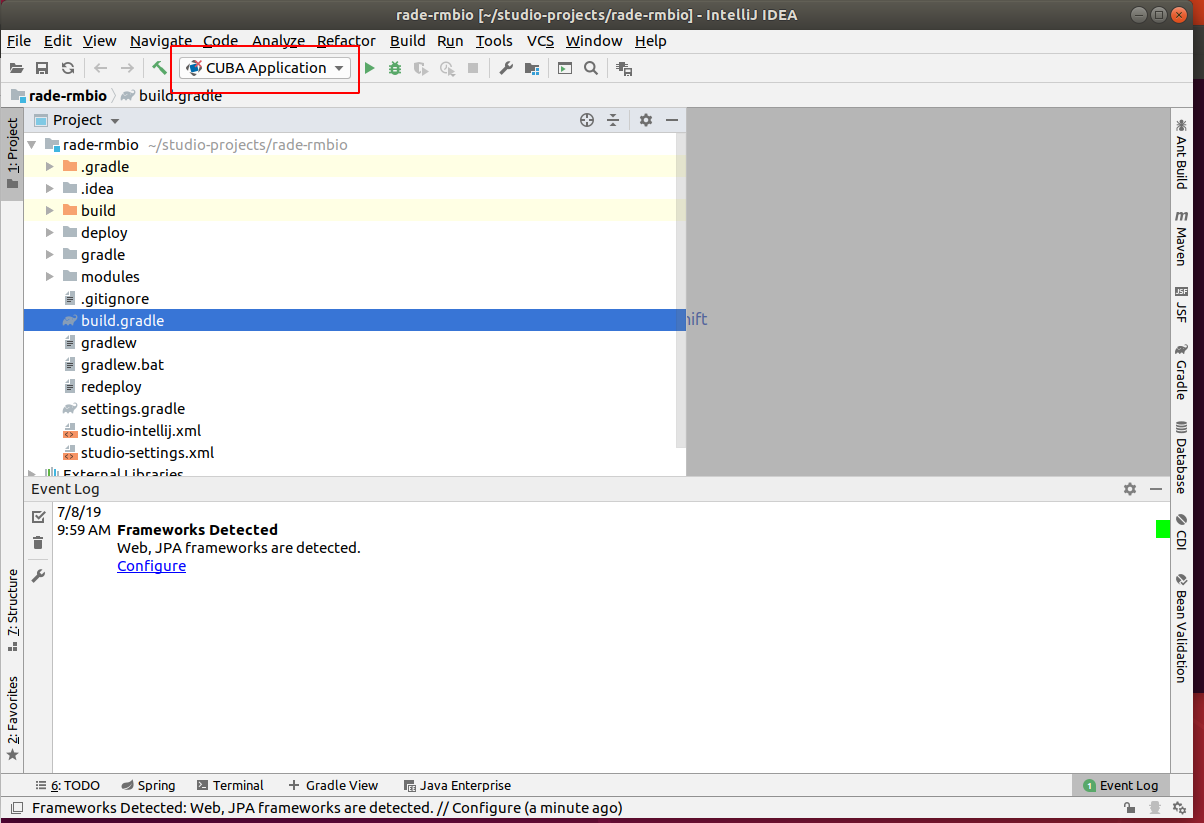Navigate back with the left arrow icon
The width and height of the screenshot is (1204, 823).
[100, 68]
